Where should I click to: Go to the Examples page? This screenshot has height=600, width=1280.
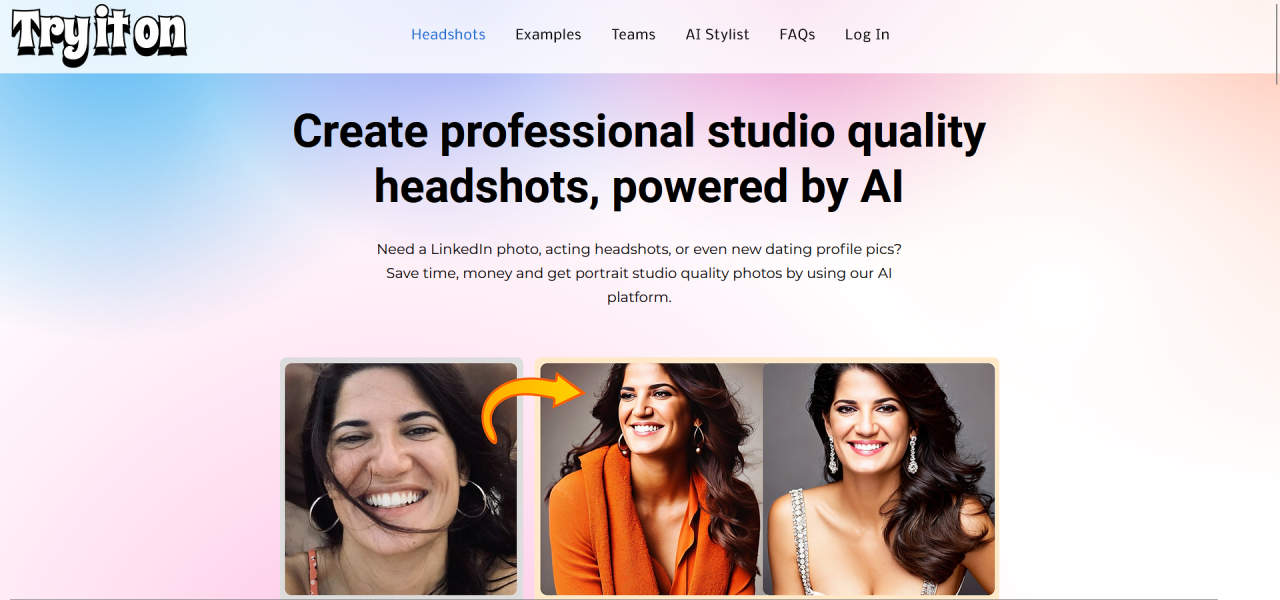(548, 34)
